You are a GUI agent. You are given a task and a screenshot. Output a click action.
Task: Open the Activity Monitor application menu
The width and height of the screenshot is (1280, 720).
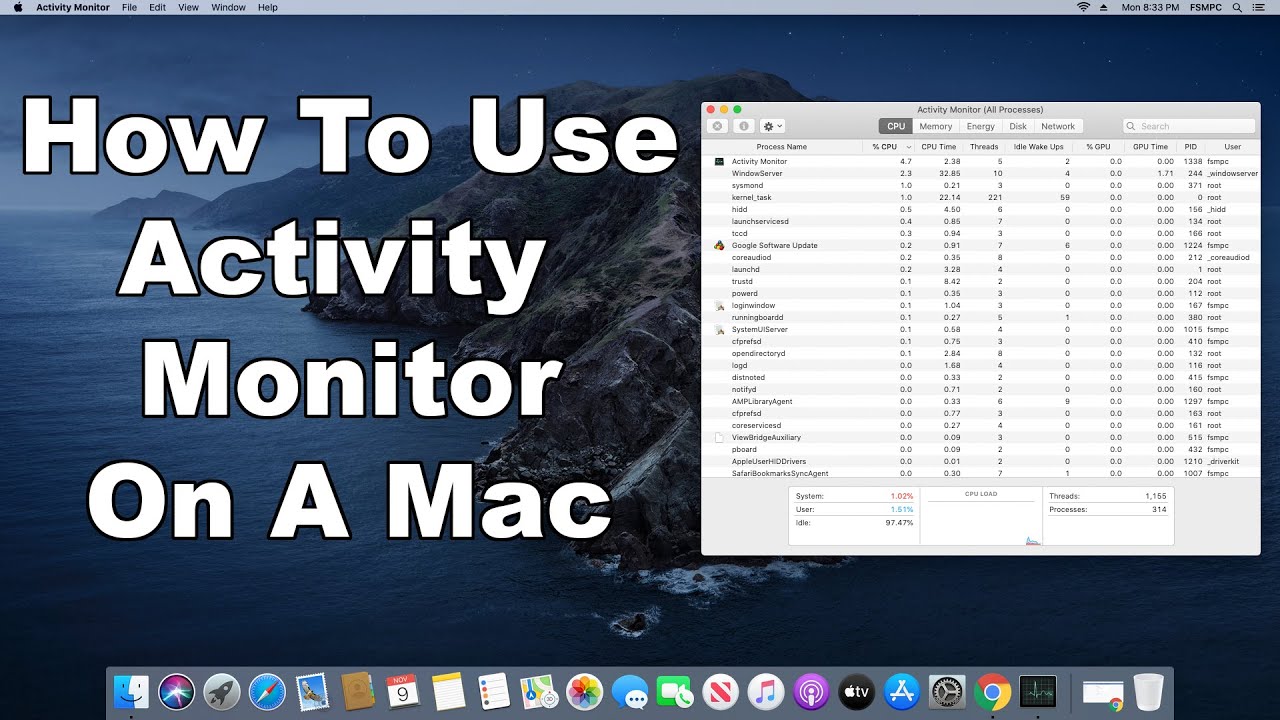[x=73, y=7]
